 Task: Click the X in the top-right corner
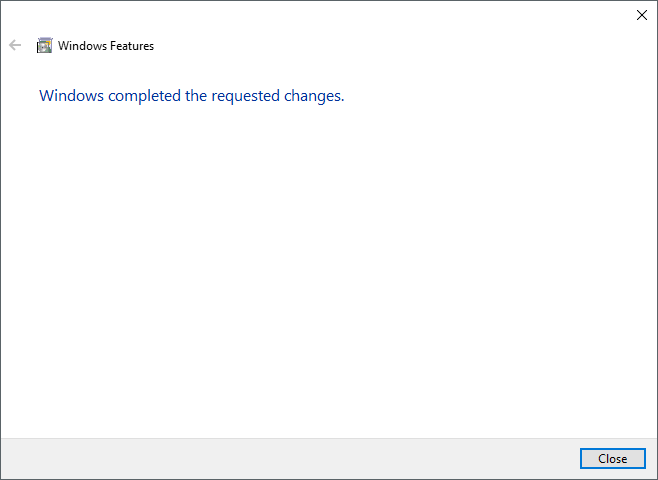[642, 15]
